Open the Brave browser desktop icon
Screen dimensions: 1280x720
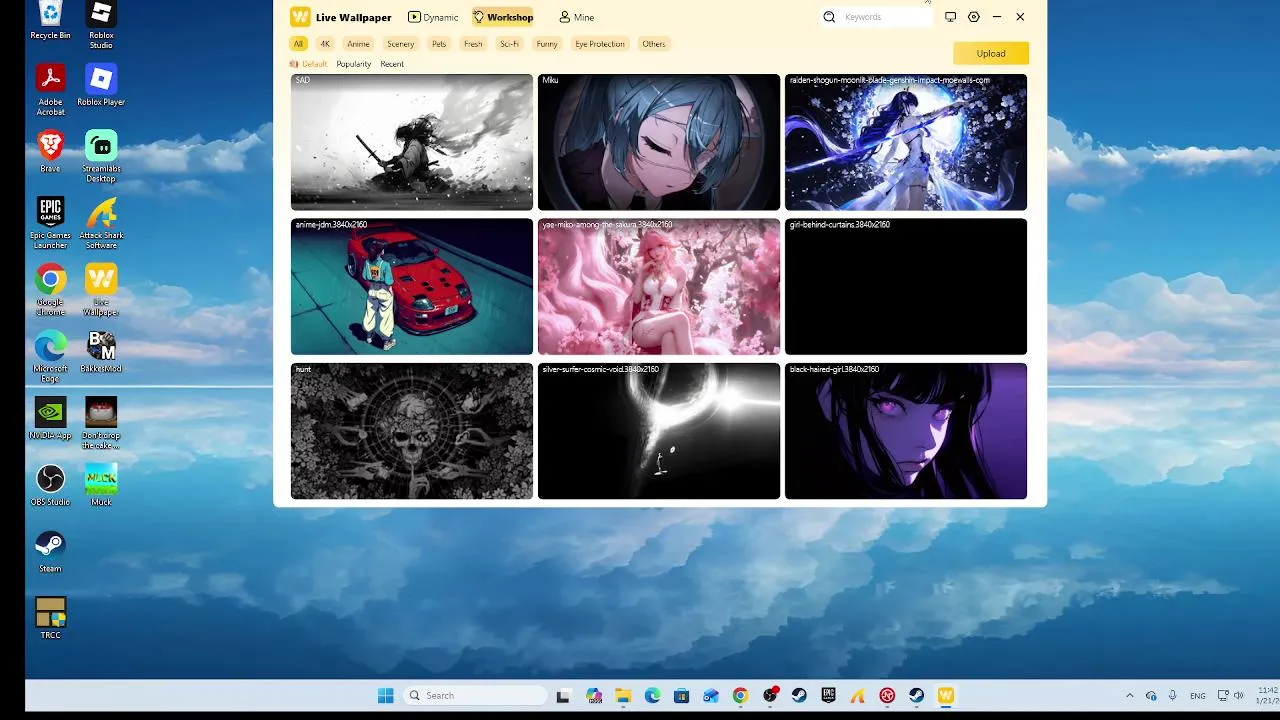click(50, 151)
